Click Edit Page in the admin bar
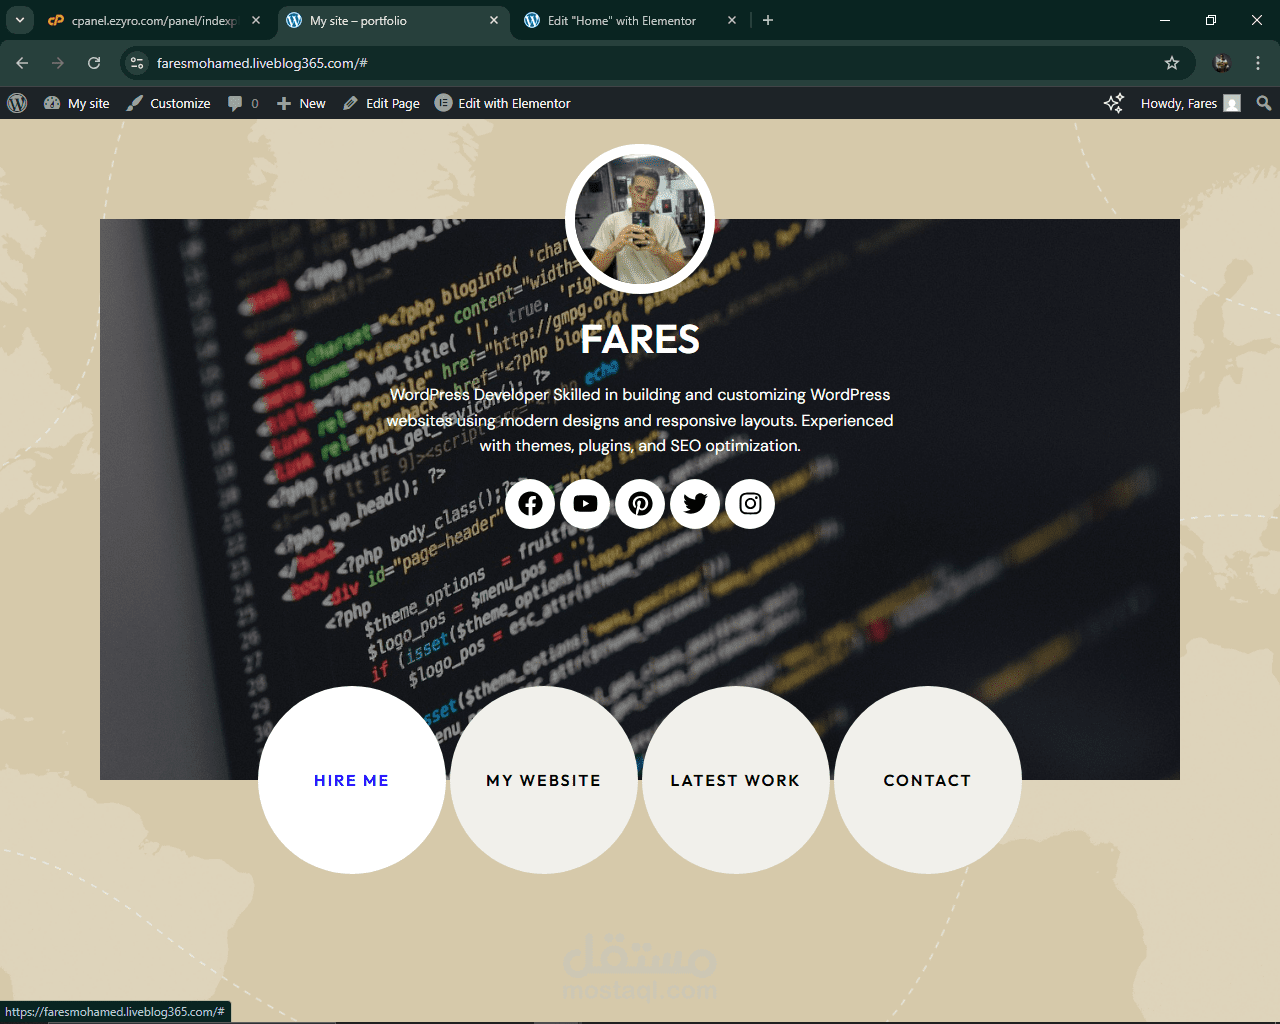1280x1024 pixels. (381, 103)
